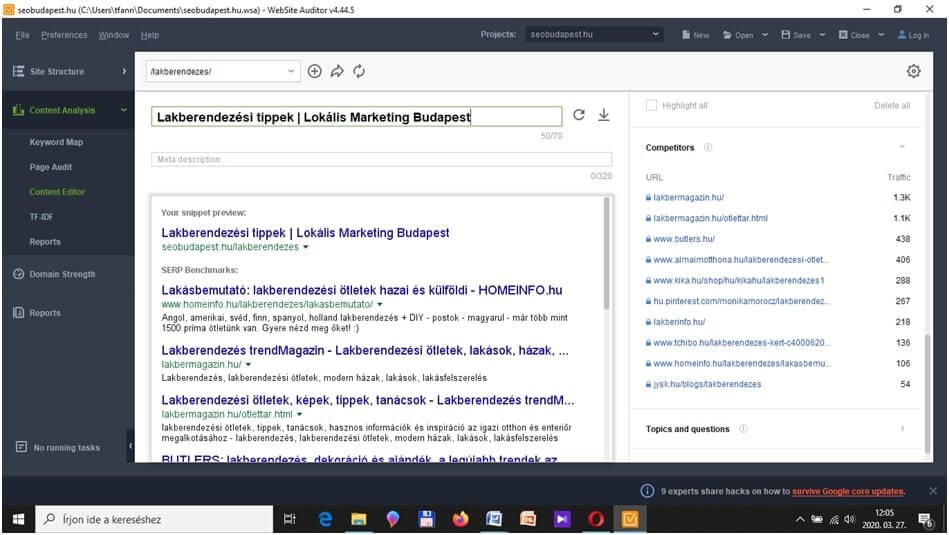Screen dimensions: 949x535
Task: Click the Topics and questions info icon
Action: 743,429
